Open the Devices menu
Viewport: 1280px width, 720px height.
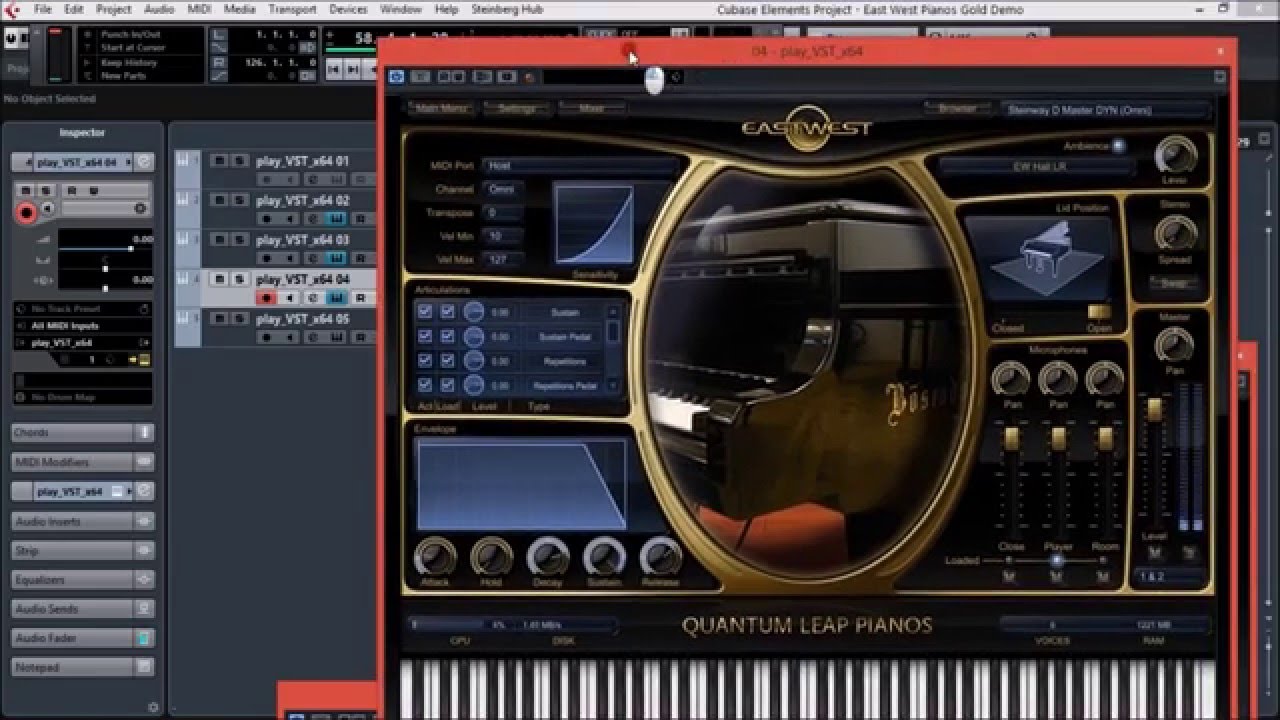(348, 9)
